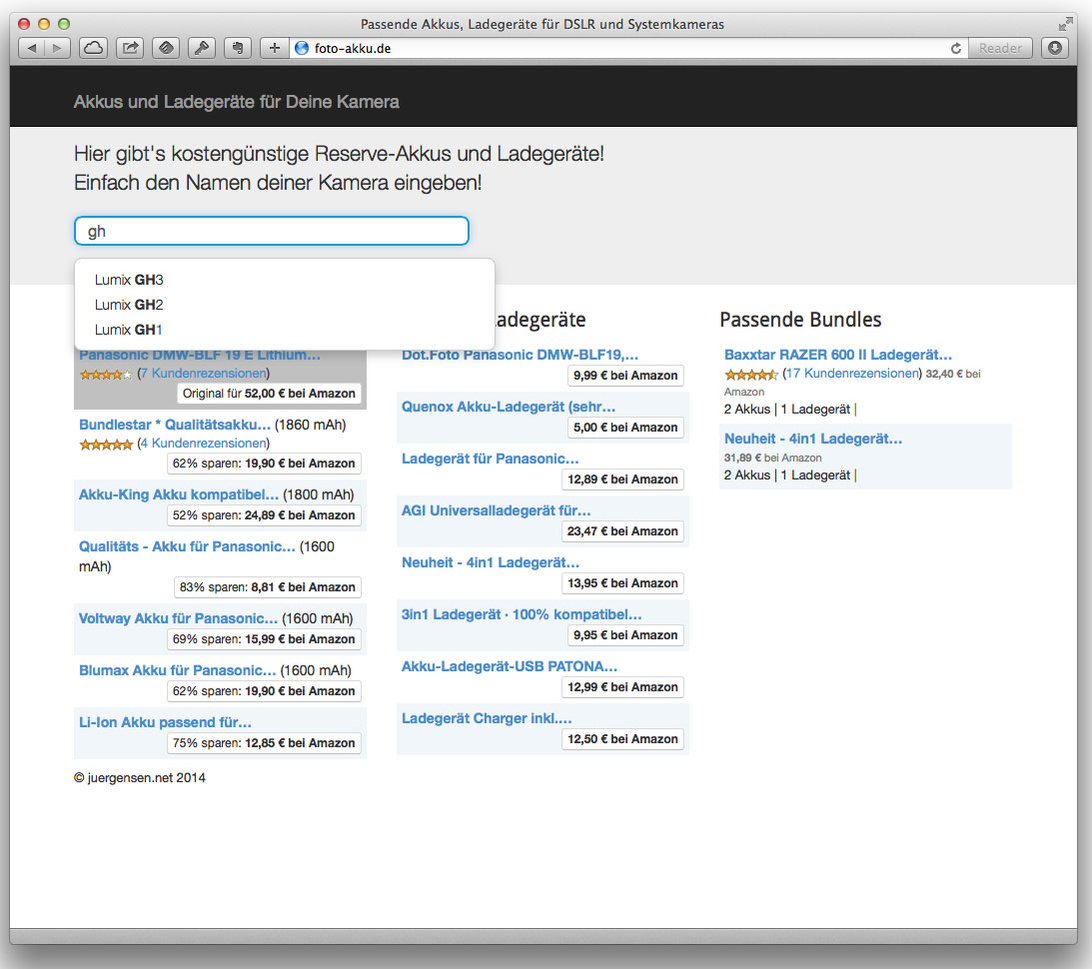Screen dimensions: 1092x969
Task: Select Lumix GH3 from suggestions
Action: click(129, 280)
